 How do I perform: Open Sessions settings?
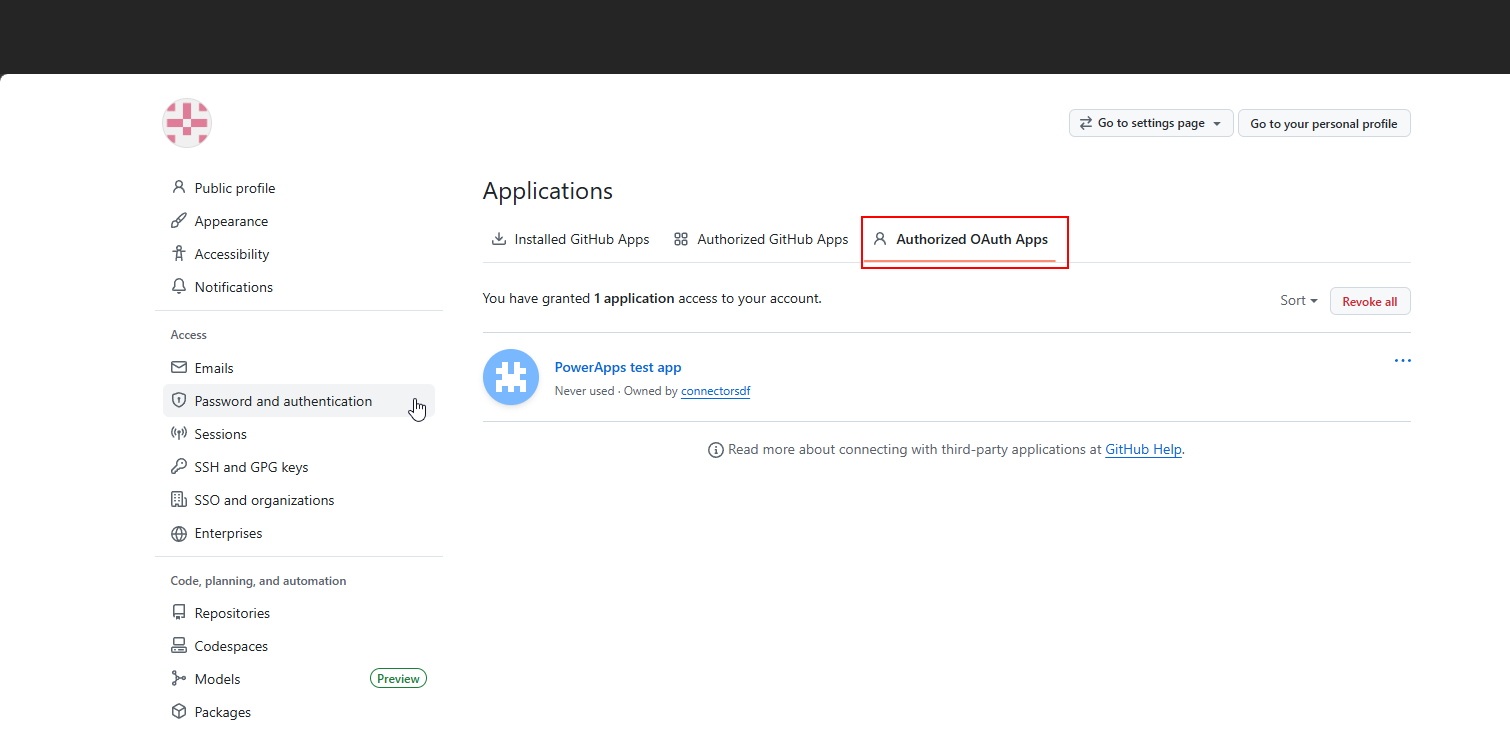[299, 434]
